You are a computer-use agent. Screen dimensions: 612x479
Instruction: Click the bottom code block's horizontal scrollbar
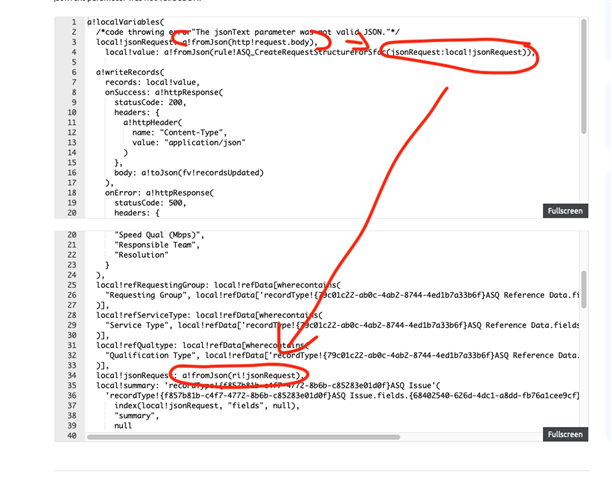click(243, 437)
